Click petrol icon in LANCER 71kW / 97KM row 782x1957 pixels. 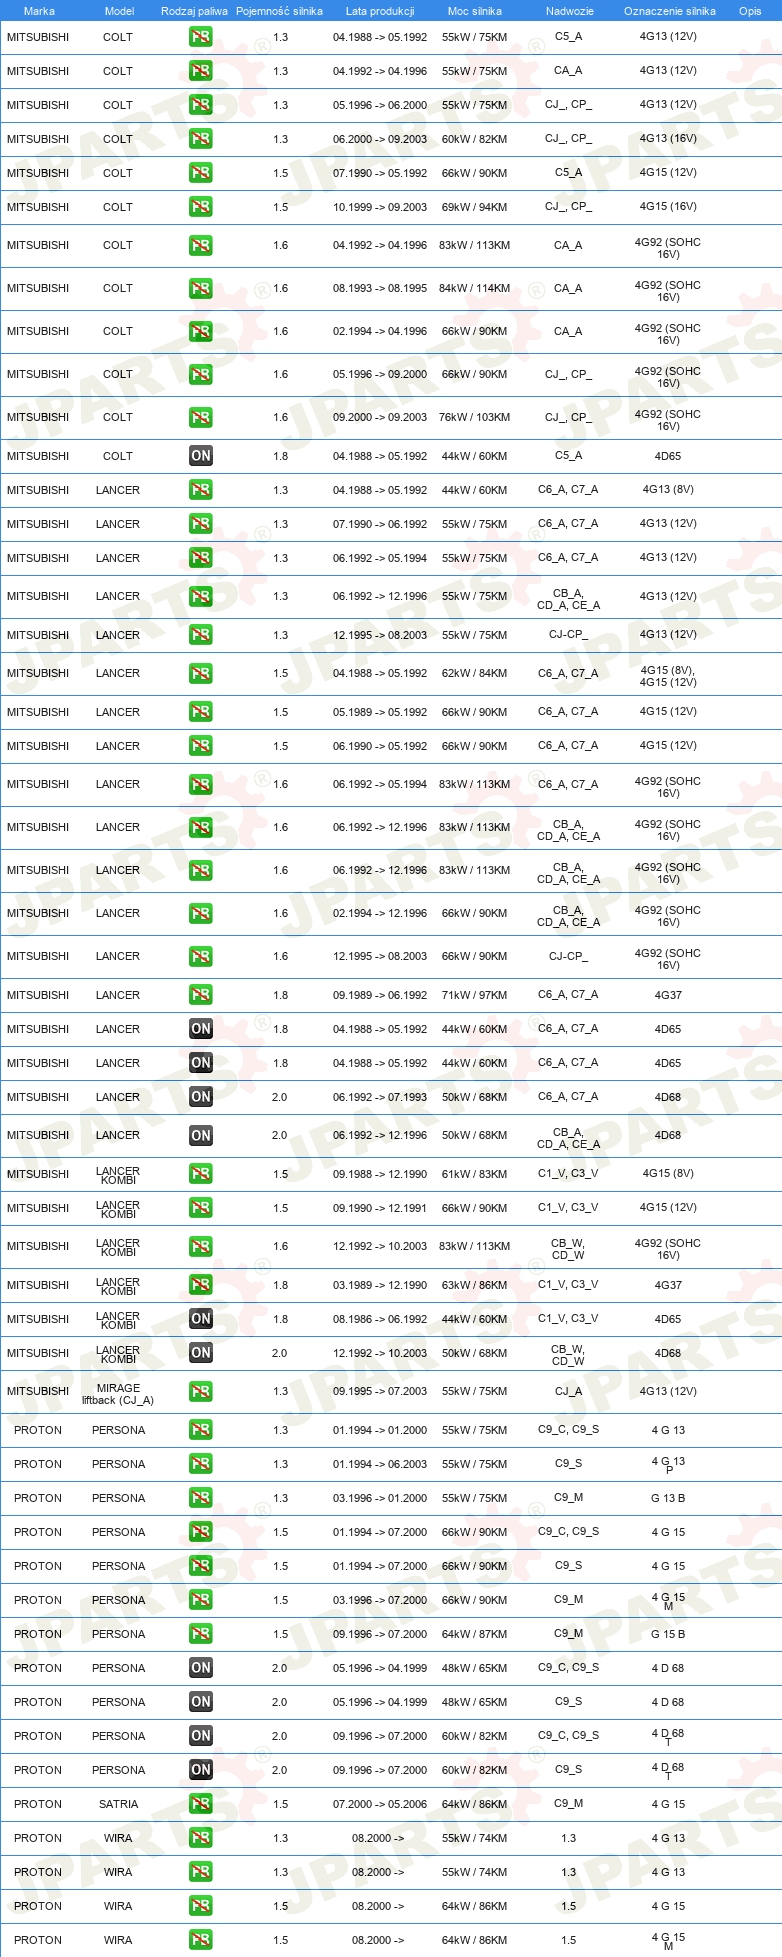tap(201, 995)
